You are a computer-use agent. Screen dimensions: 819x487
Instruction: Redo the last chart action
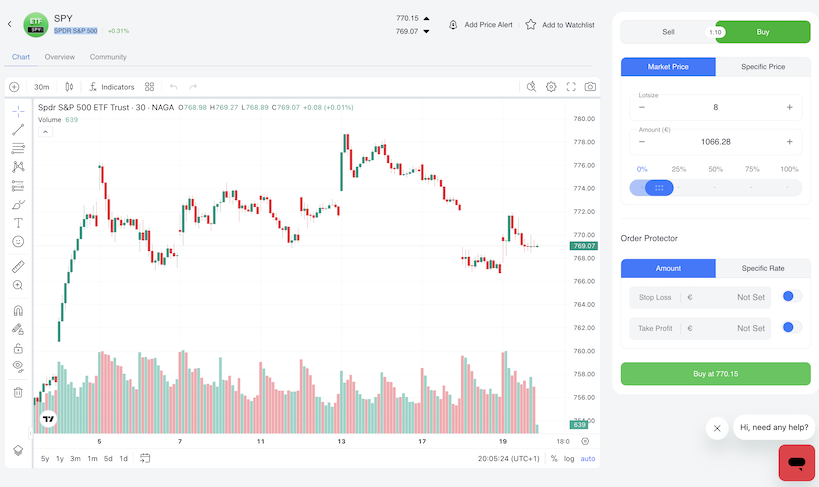point(193,87)
